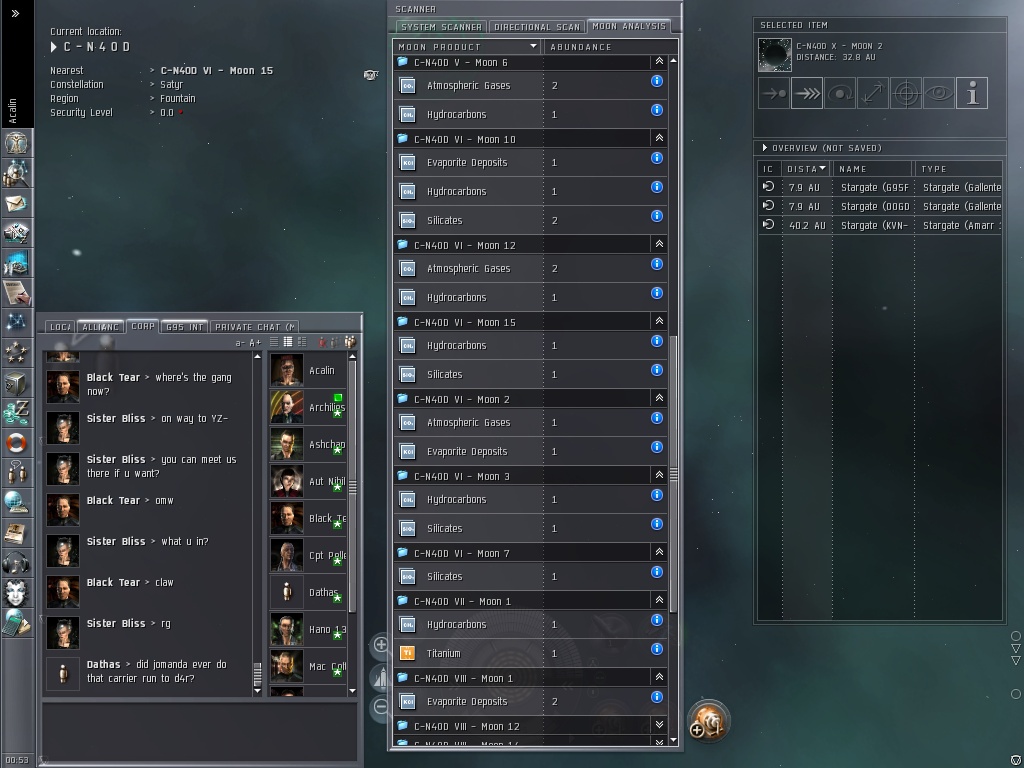Collapse C-N4OD V - Moon 6 group
The height and width of the screenshot is (768, 1024).
pos(660,61)
